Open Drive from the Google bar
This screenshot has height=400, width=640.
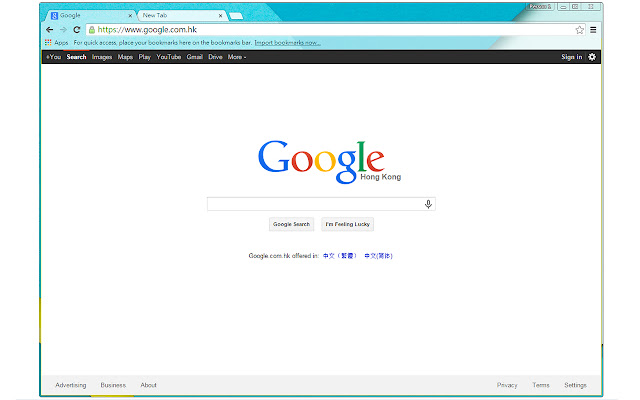coord(215,57)
